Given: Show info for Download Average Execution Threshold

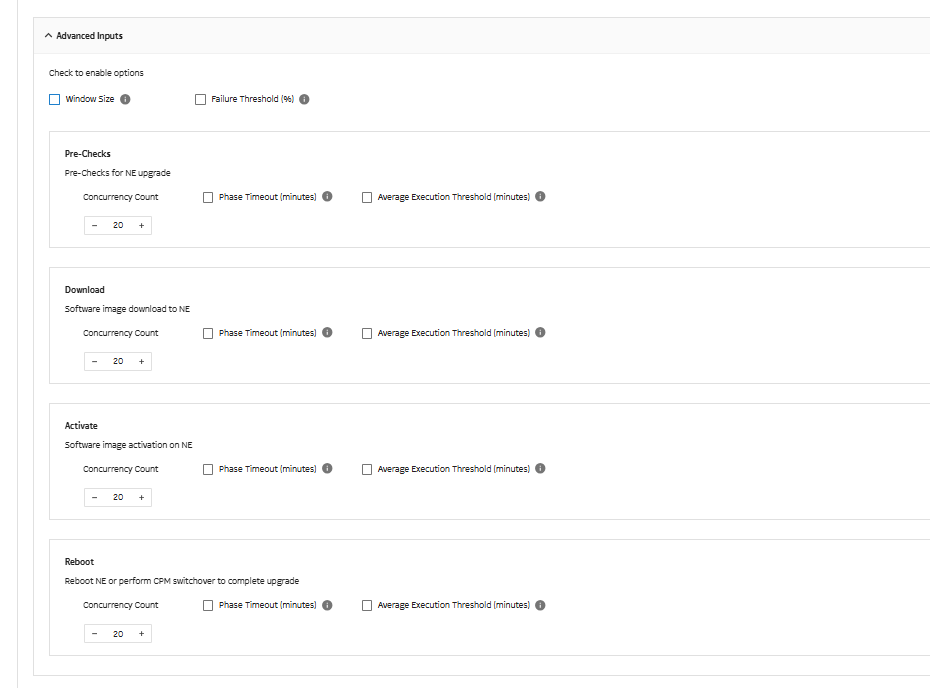Looking at the screenshot, I should (540, 333).
